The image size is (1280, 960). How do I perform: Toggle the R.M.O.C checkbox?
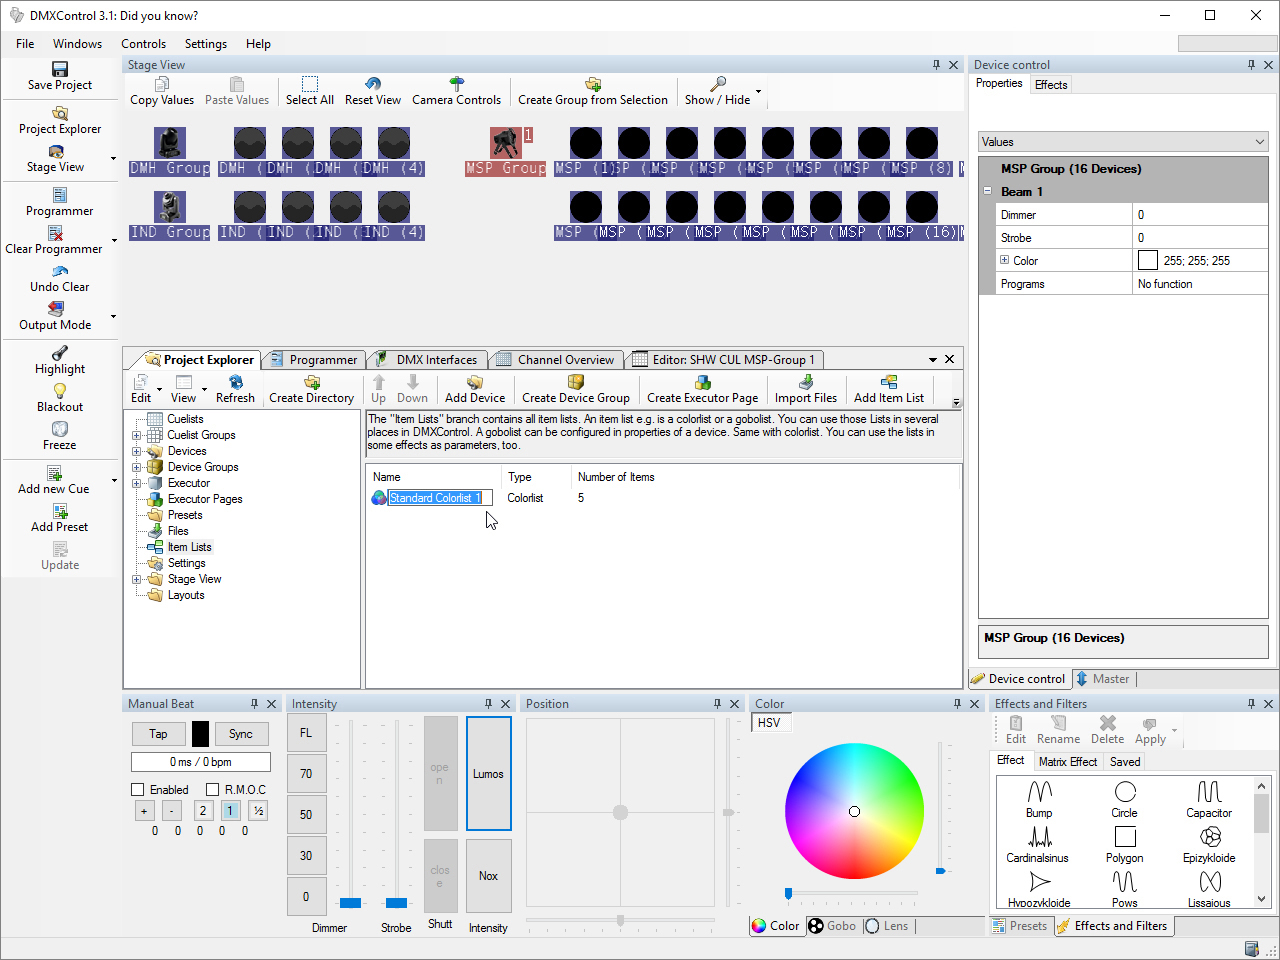(x=212, y=790)
